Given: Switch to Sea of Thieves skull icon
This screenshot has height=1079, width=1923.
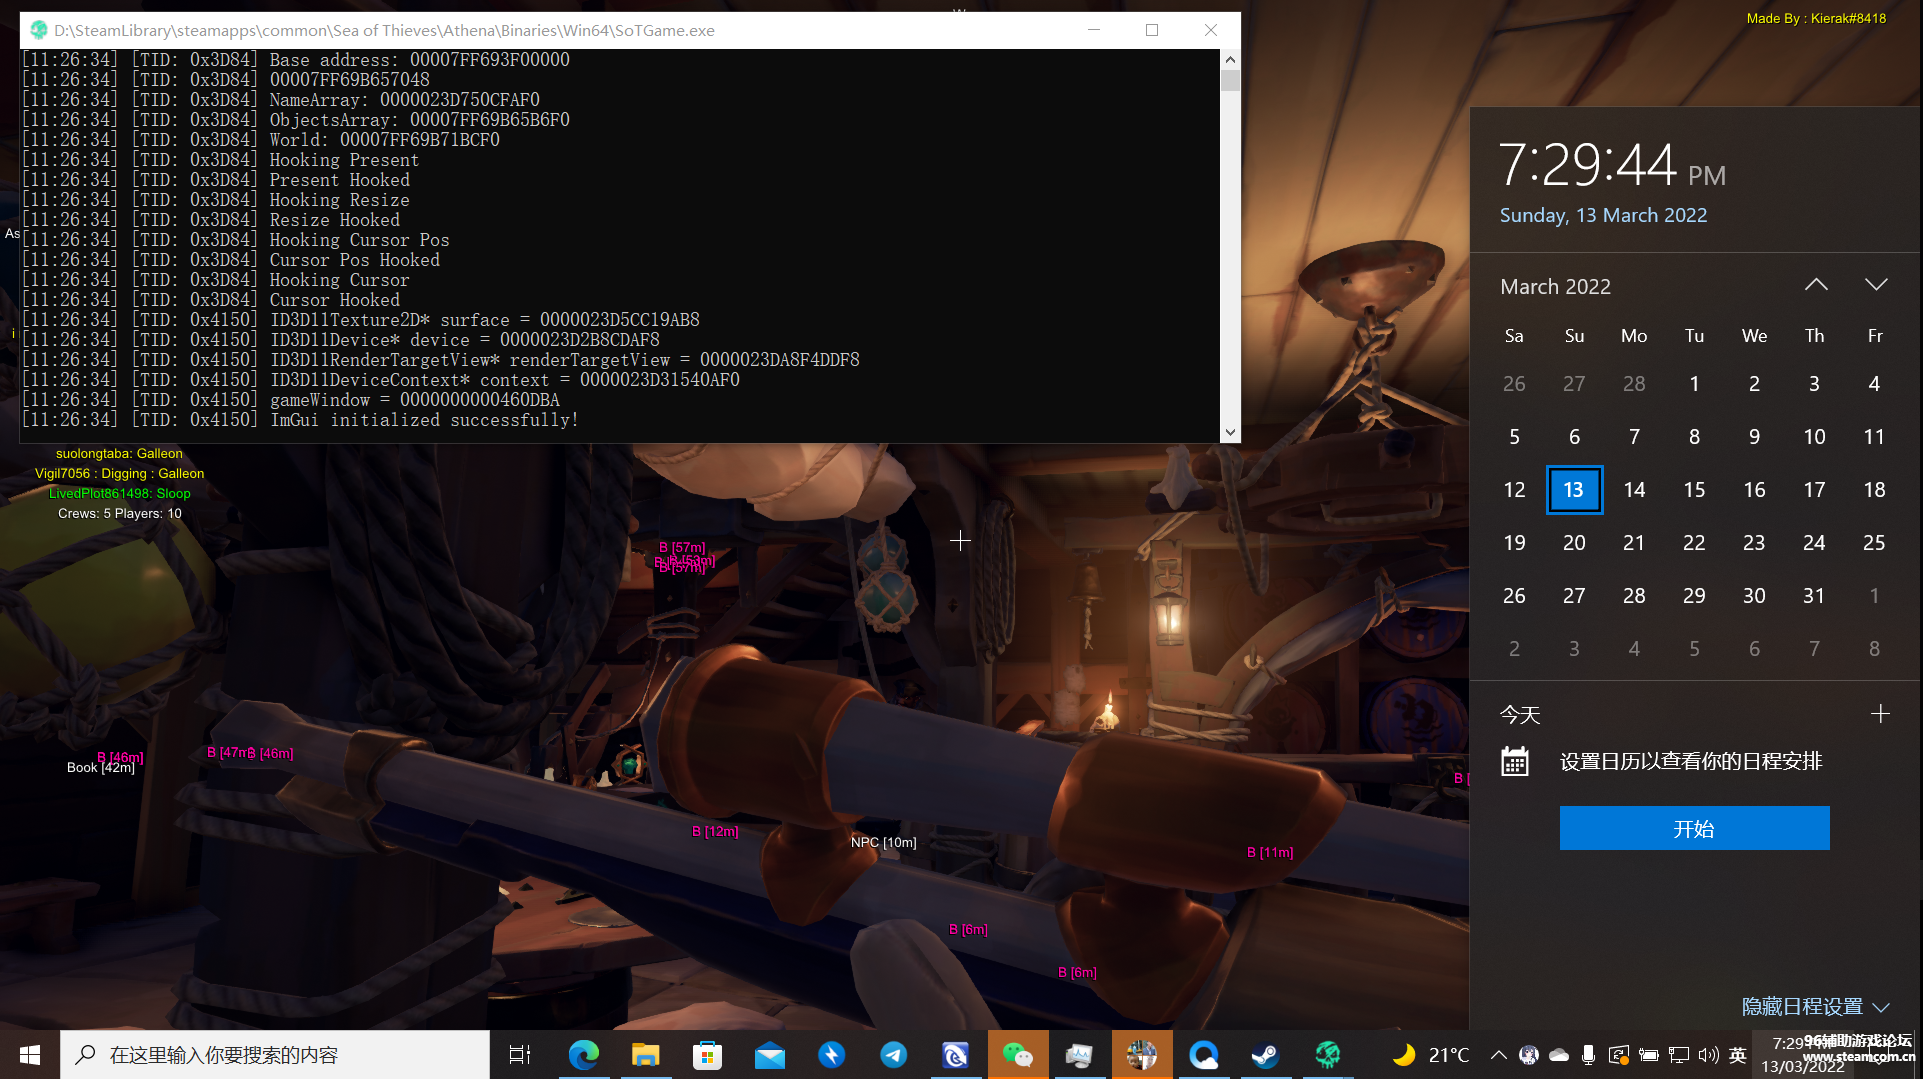Looking at the screenshot, I should (x=1327, y=1055).
